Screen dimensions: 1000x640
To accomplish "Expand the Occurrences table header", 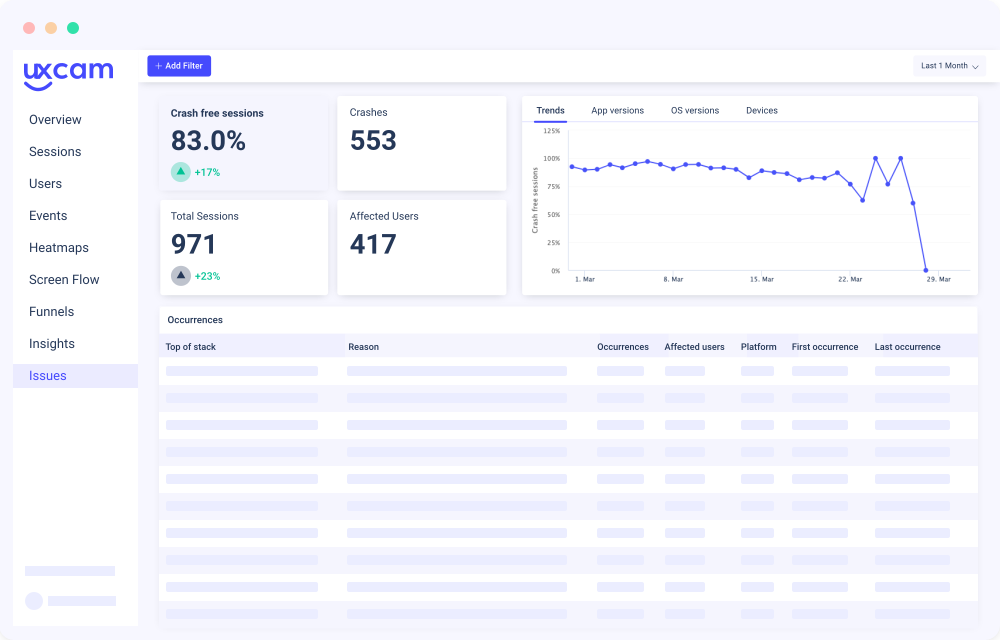I will (195, 320).
